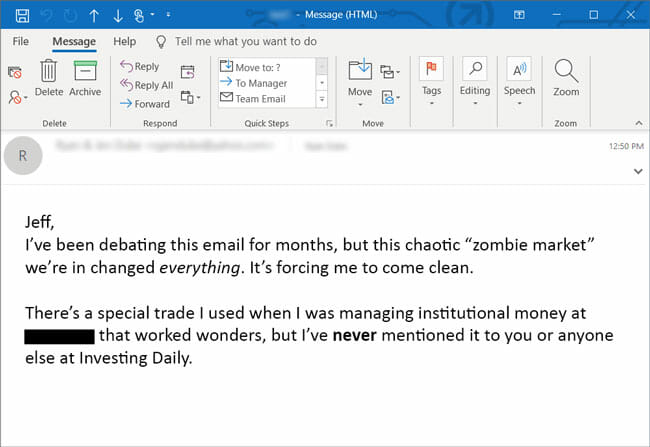This screenshot has width=650, height=447.
Task: Select the To Manager quick step
Action: pos(260,83)
